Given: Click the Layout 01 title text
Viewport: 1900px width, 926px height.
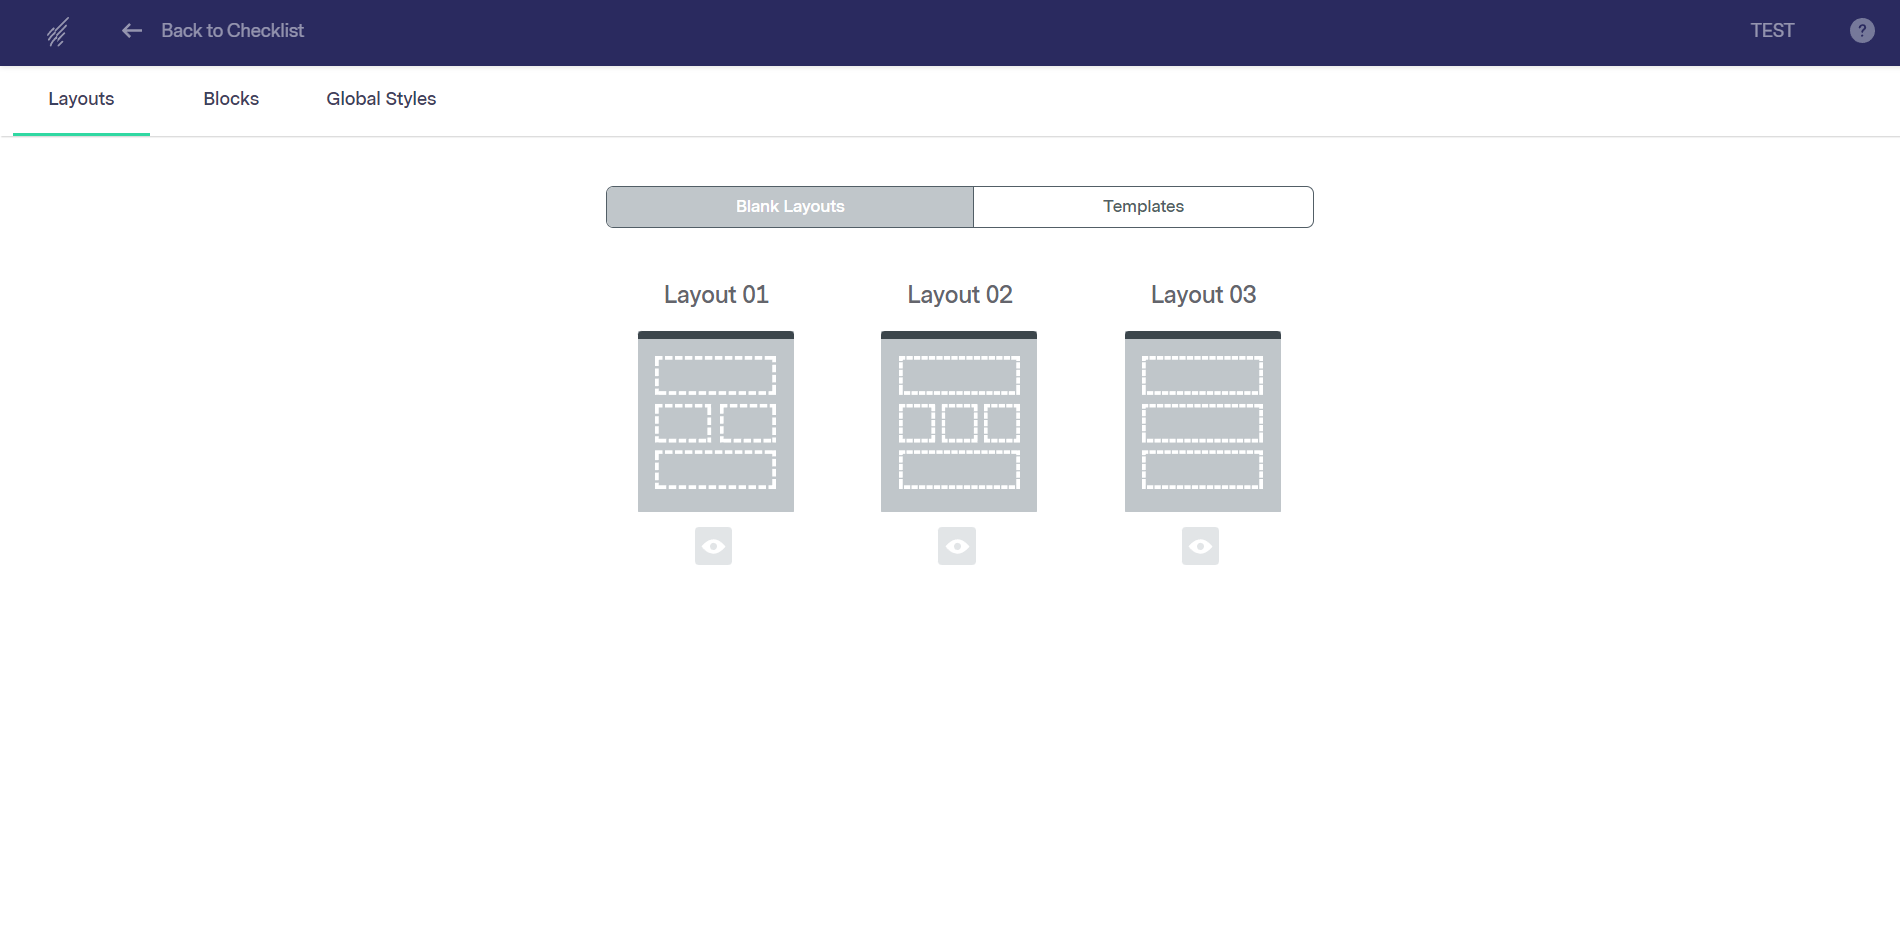Looking at the screenshot, I should pyautogui.click(x=716, y=295).
